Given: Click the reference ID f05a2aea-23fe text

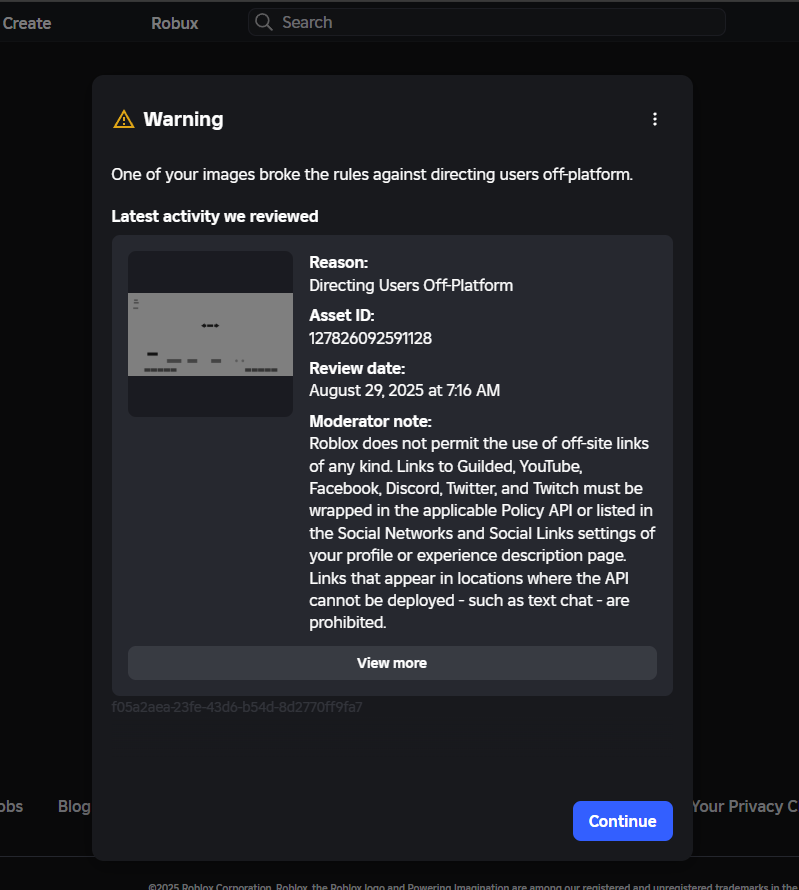Looking at the screenshot, I should click(x=237, y=707).
